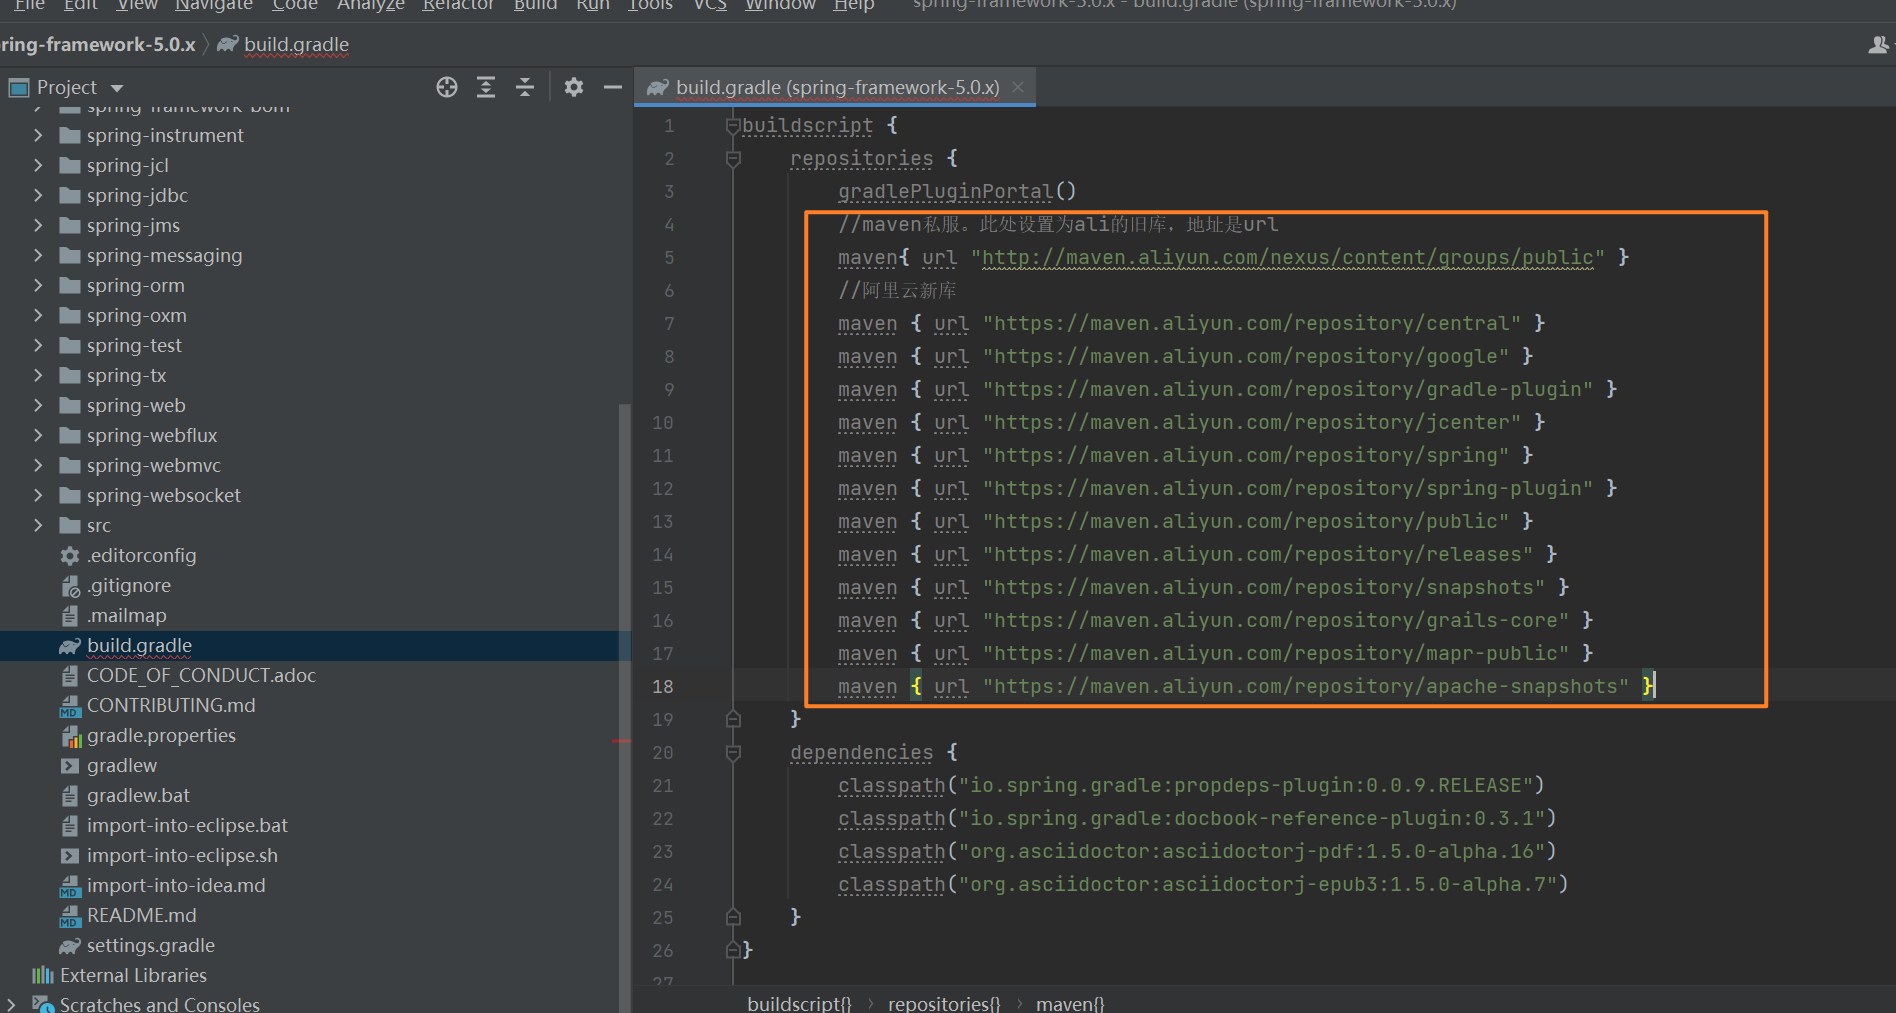Click the gradlew.bat file icon
Image resolution: width=1896 pixels, height=1013 pixels.
[x=70, y=796]
